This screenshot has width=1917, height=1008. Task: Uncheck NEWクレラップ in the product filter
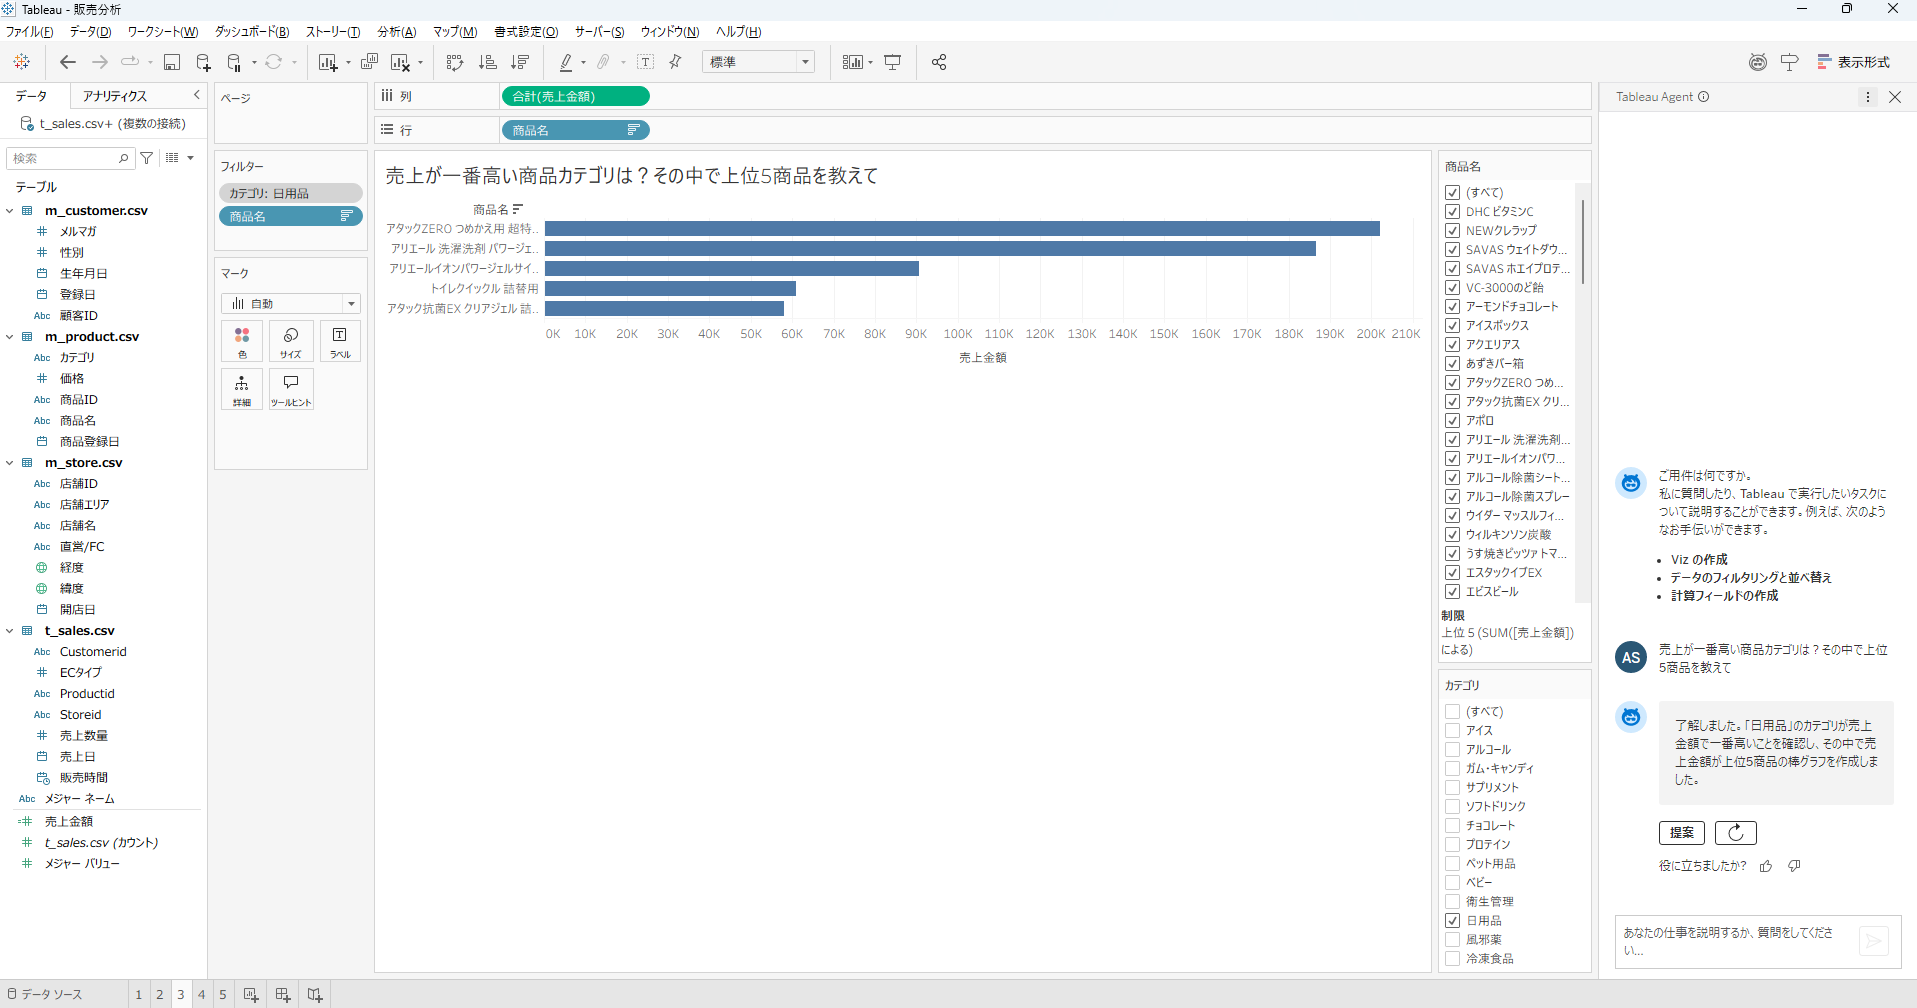[1453, 231]
